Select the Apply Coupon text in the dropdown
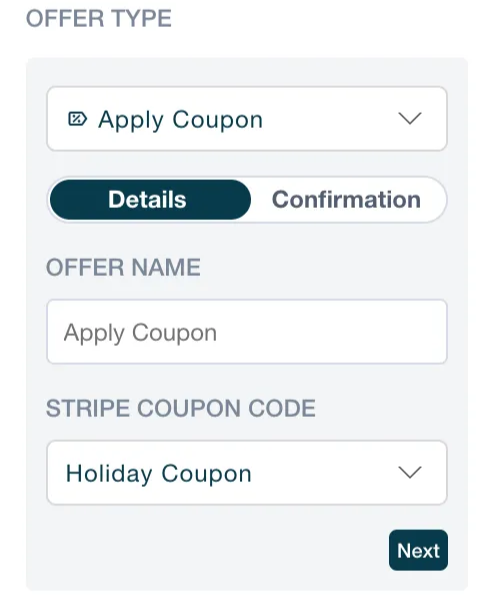This screenshot has height=602, width=498. pyautogui.click(x=180, y=120)
